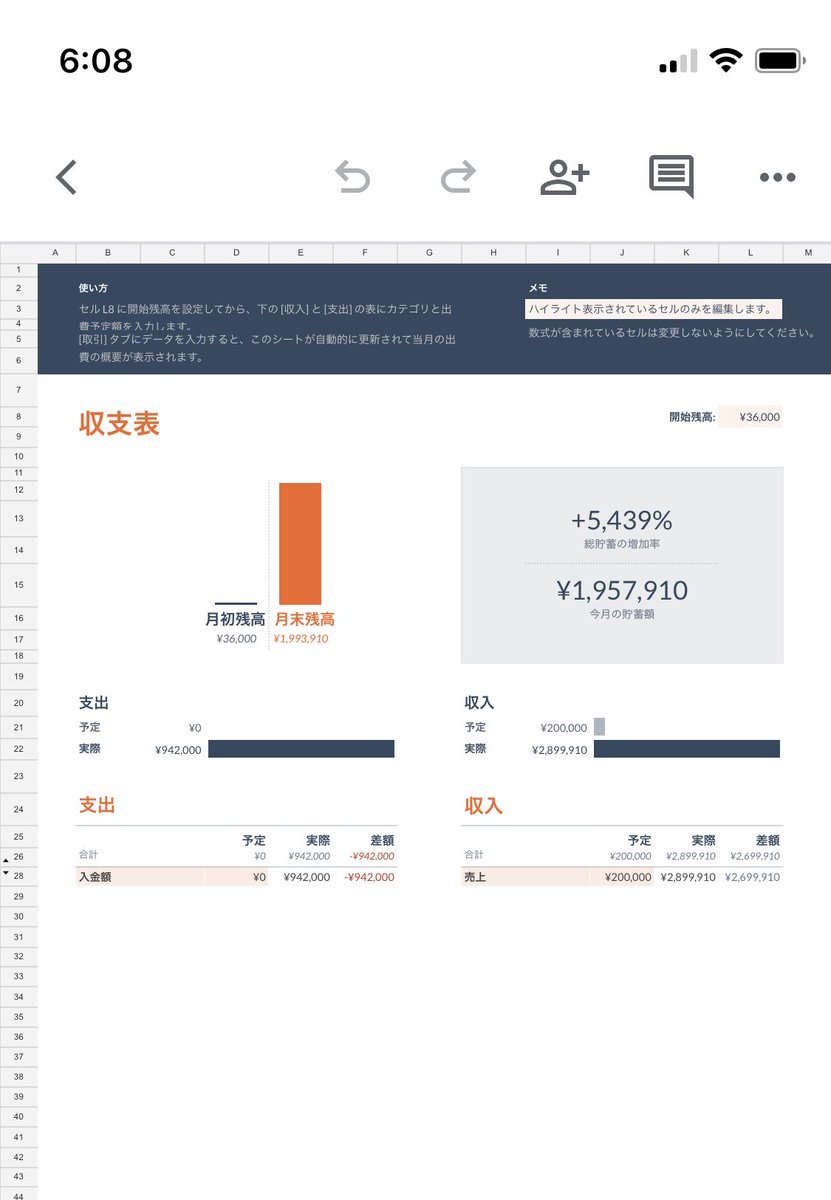This screenshot has width=831, height=1200.
Task: Expand hidden row arrow above row 26
Action: [x=6, y=858]
